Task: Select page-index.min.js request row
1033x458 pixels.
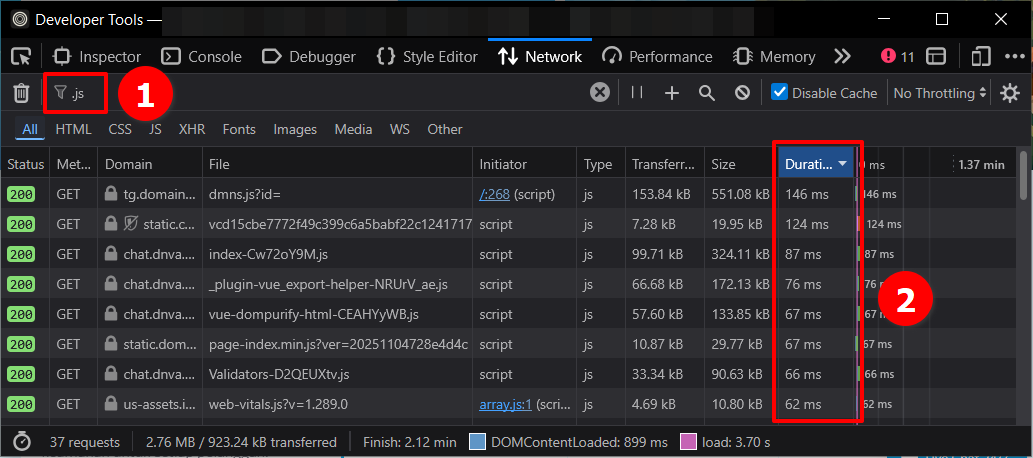Action: (507, 344)
